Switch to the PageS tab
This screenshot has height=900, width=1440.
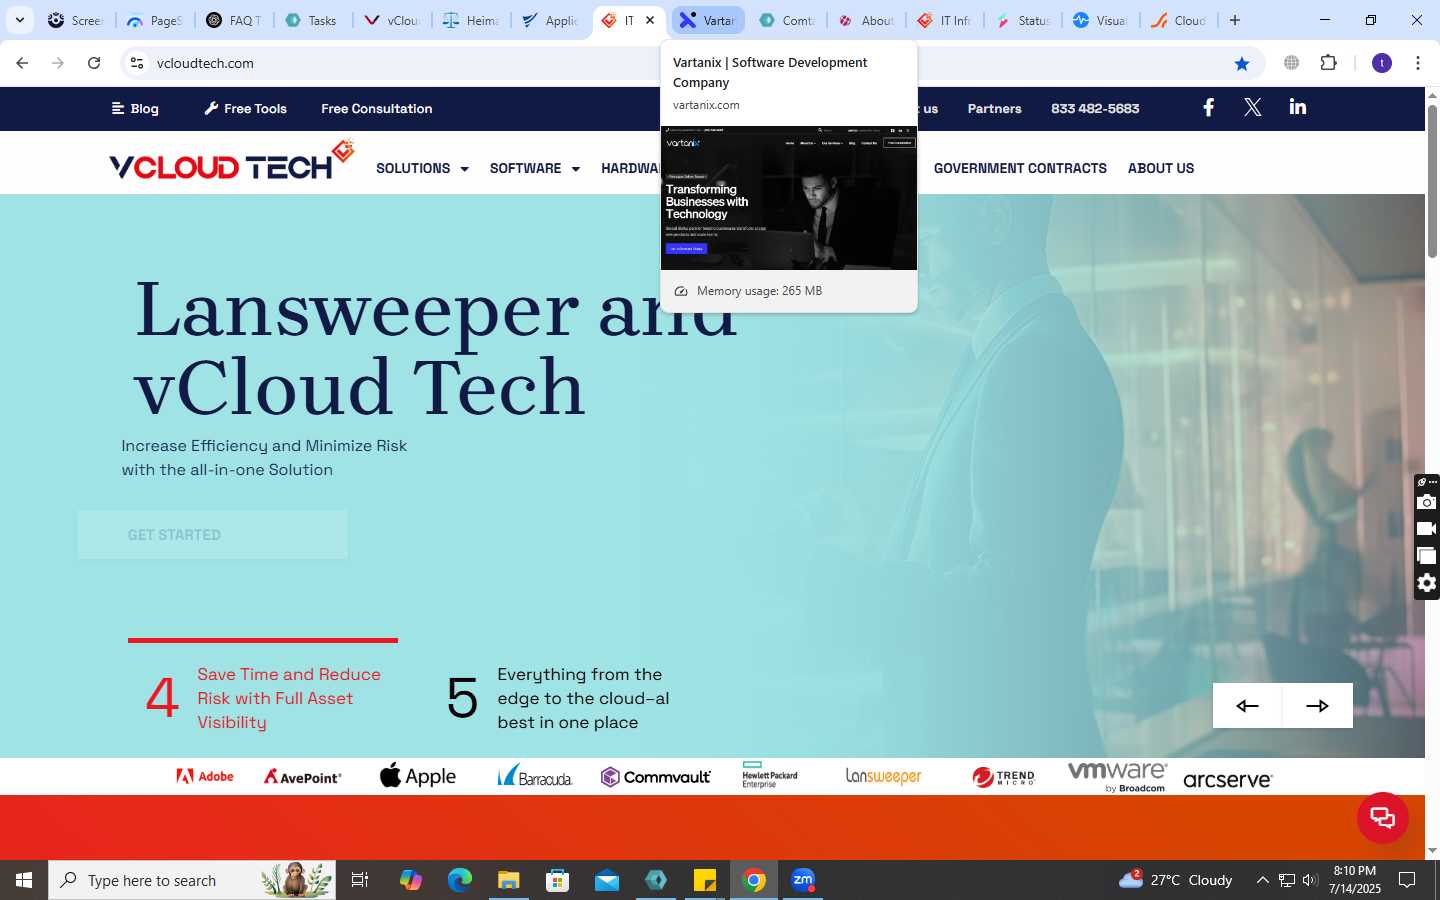(x=155, y=20)
